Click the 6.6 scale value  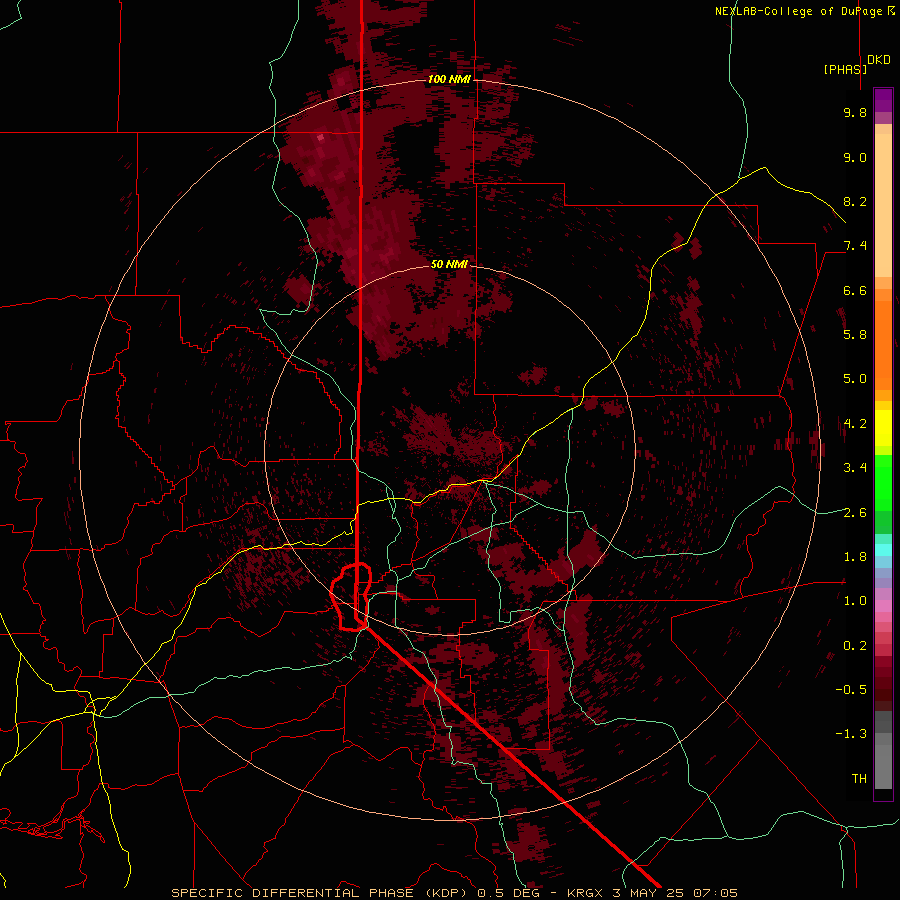[x=855, y=290]
